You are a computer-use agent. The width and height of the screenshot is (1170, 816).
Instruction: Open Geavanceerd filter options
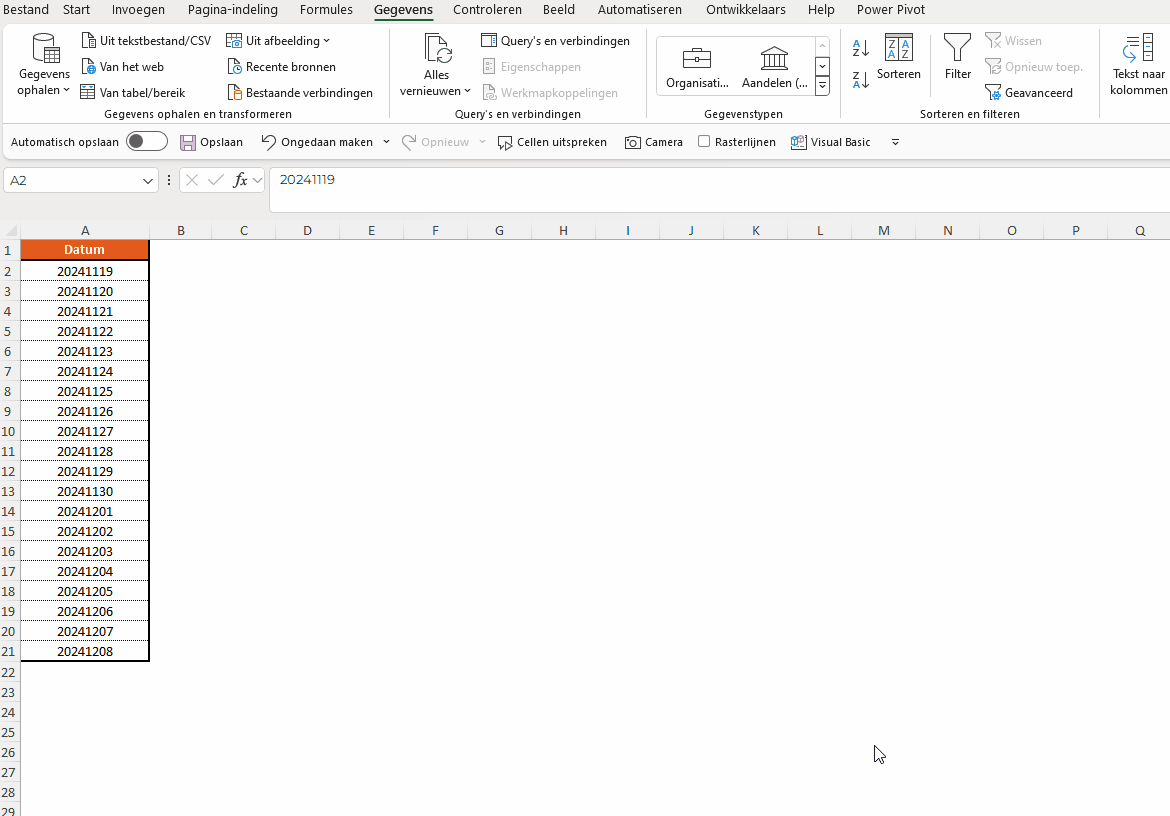click(x=1029, y=92)
